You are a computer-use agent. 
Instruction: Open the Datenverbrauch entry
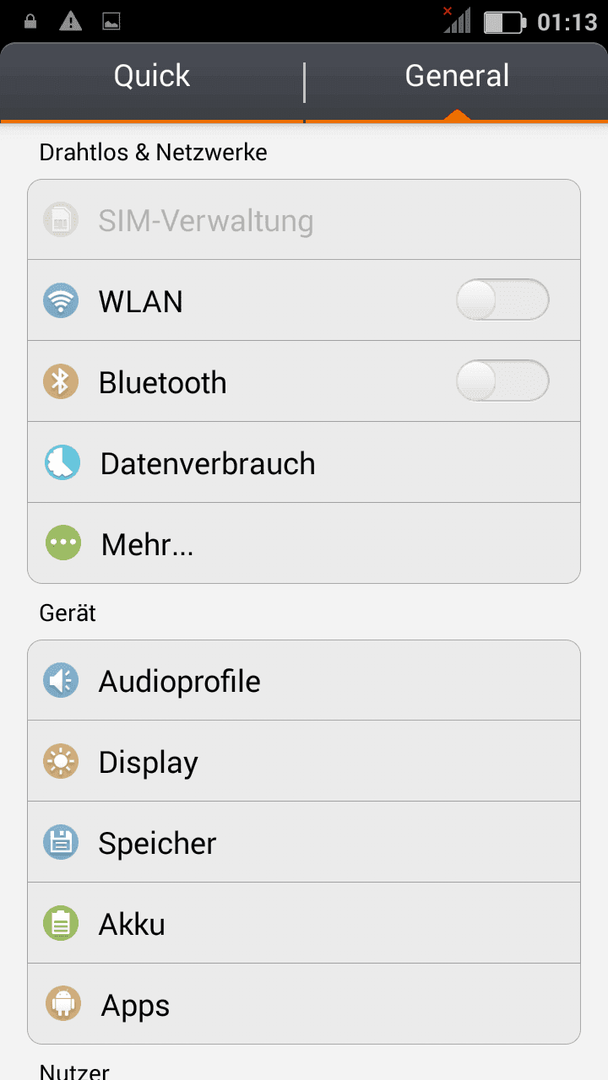pos(304,463)
